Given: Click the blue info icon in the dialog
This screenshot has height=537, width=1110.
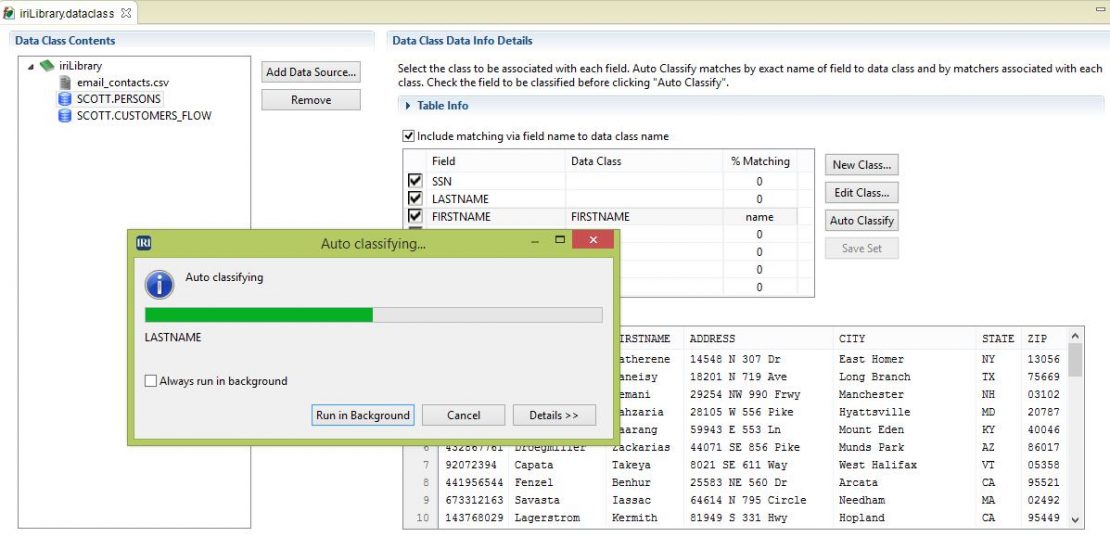Looking at the screenshot, I should [159, 285].
